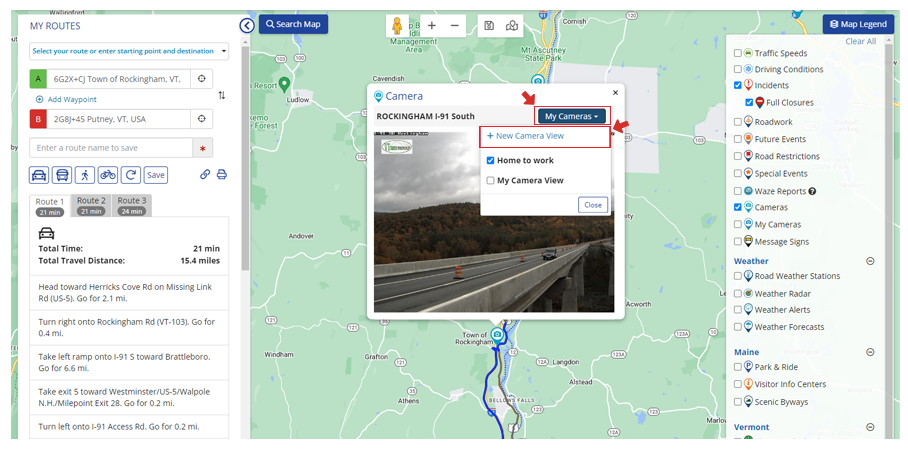Switch to Route 1 tab
Image resolution: width=908 pixels, height=449 pixels.
[x=50, y=206]
